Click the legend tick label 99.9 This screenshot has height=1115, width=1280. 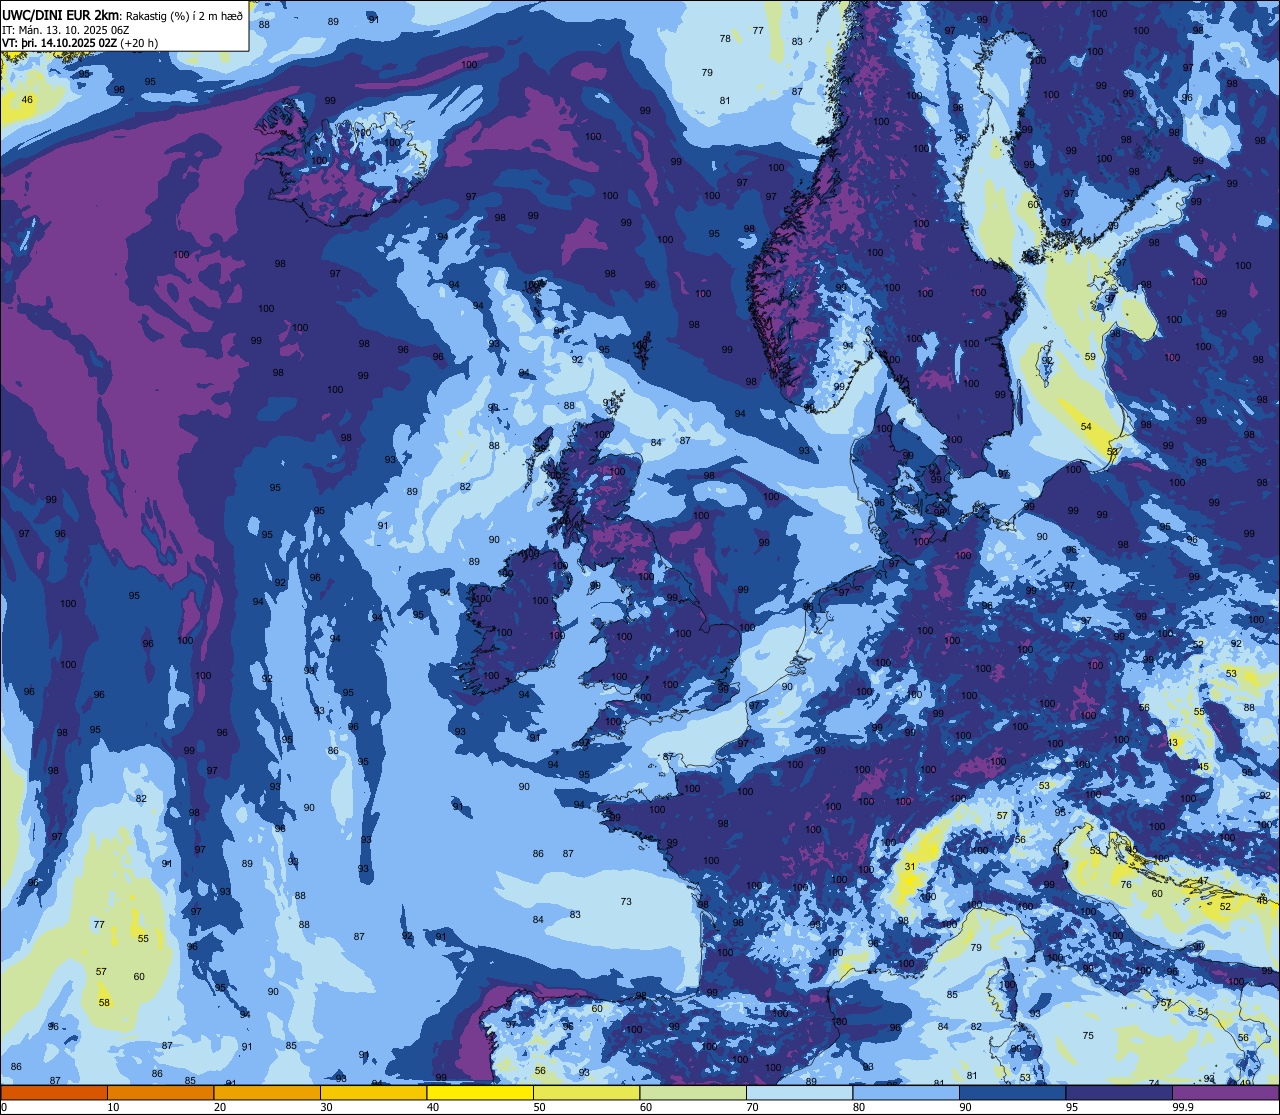tap(1183, 1107)
